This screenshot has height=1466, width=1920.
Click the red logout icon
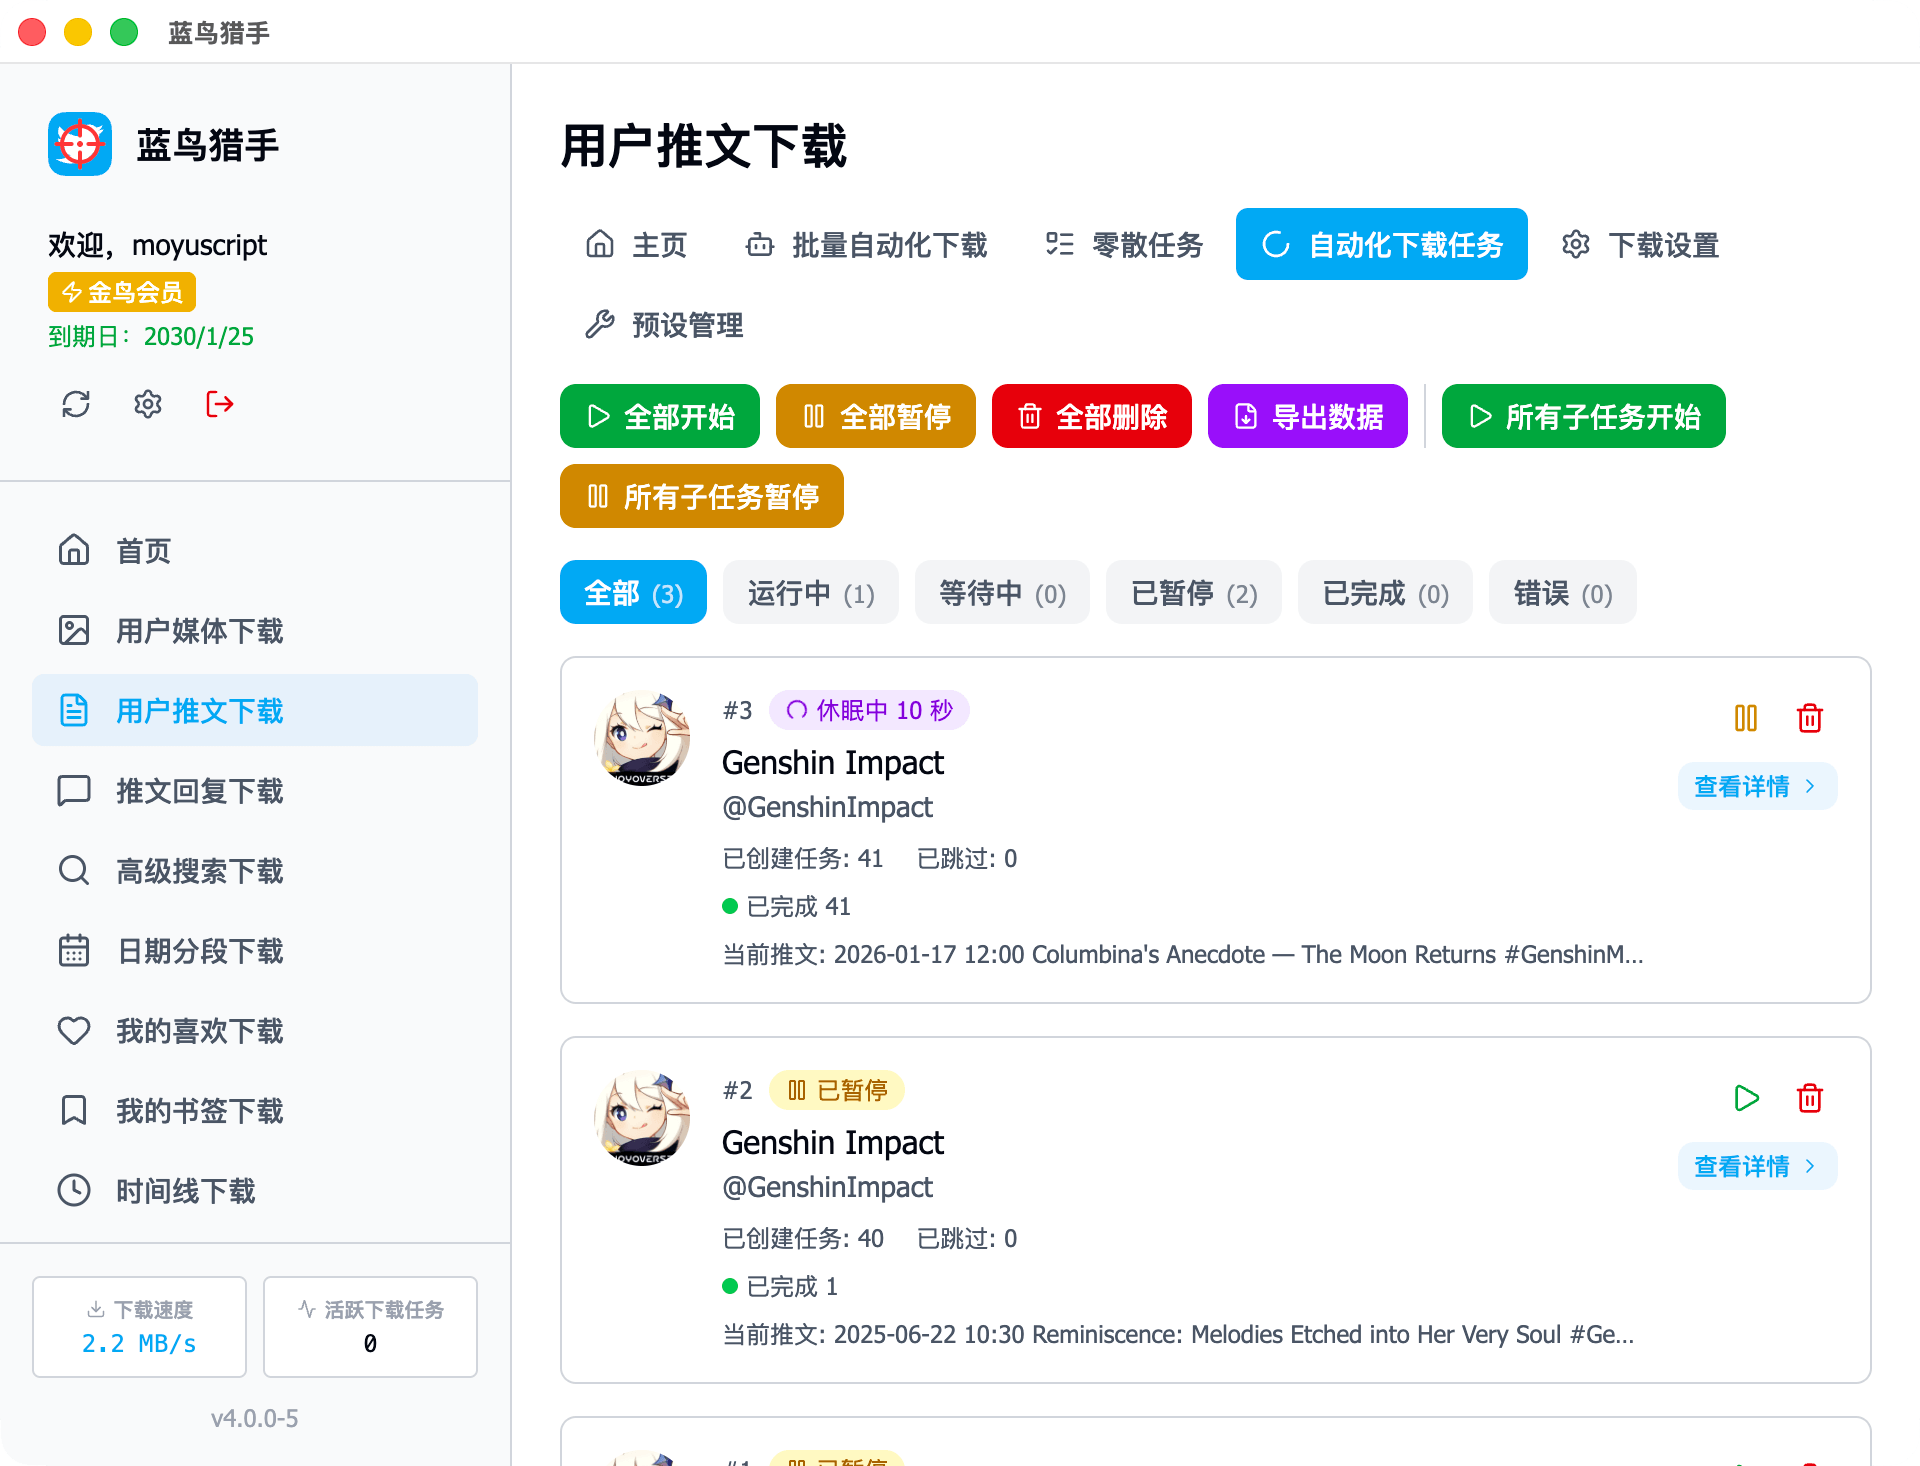pyautogui.click(x=220, y=404)
